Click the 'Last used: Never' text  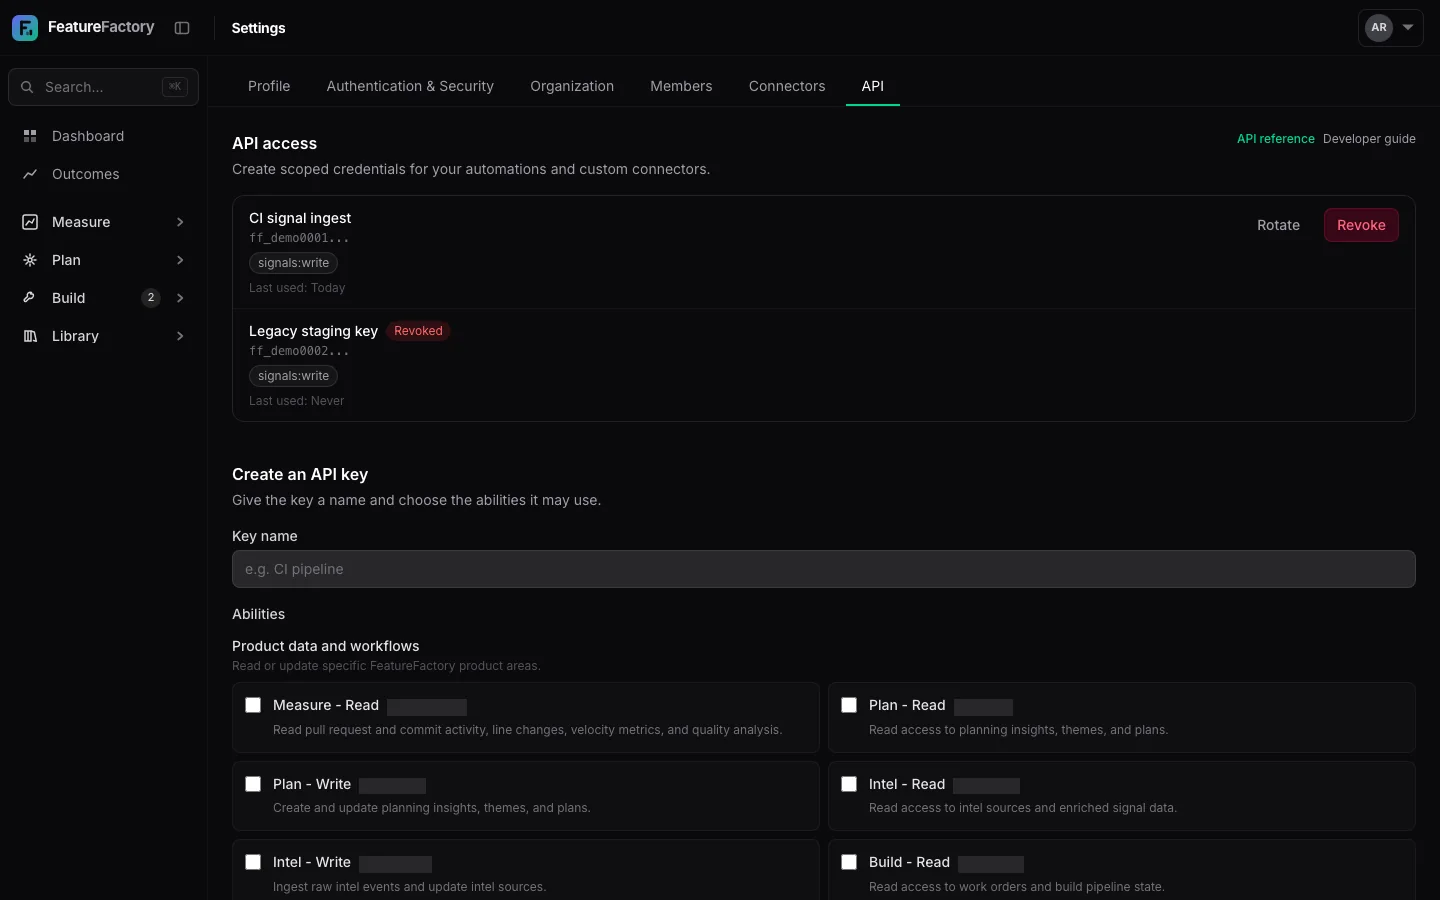(x=296, y=401)
